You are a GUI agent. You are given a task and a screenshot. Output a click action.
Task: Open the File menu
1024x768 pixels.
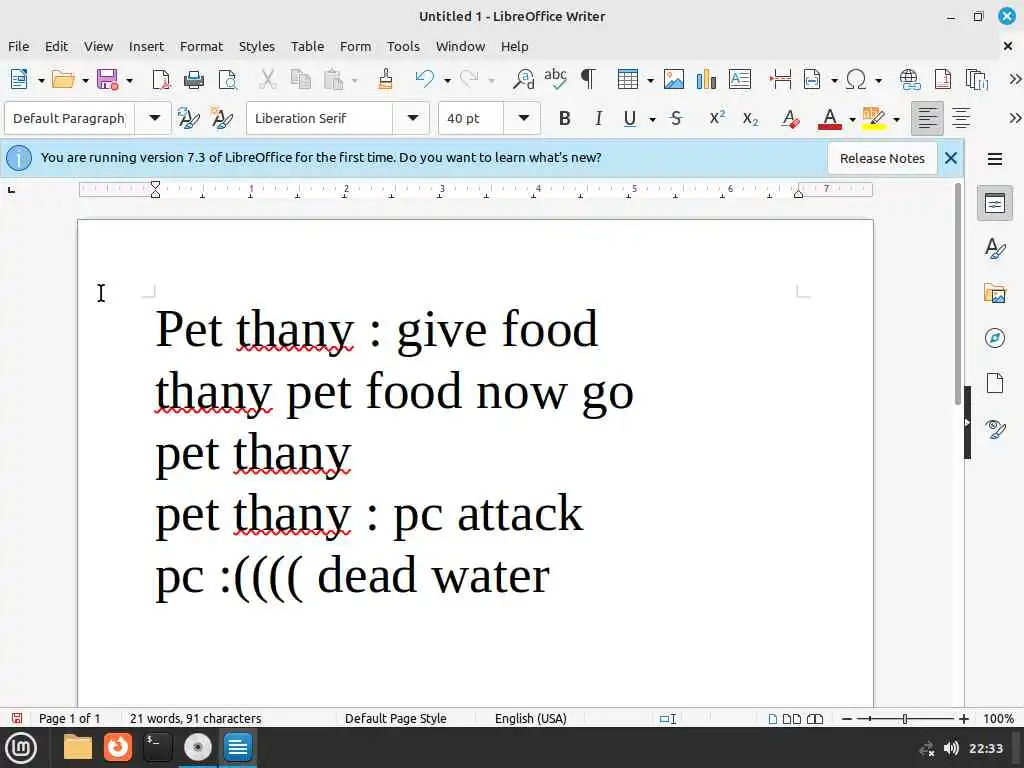tap(18, 46)
